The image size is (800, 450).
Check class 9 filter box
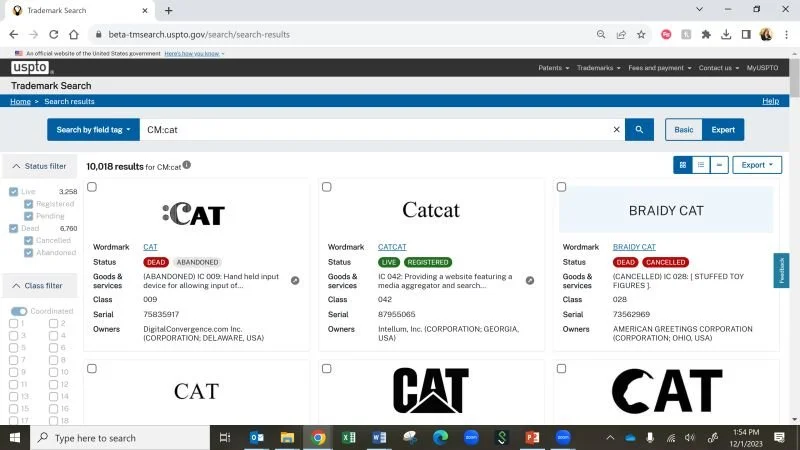(x=14, y=372)
